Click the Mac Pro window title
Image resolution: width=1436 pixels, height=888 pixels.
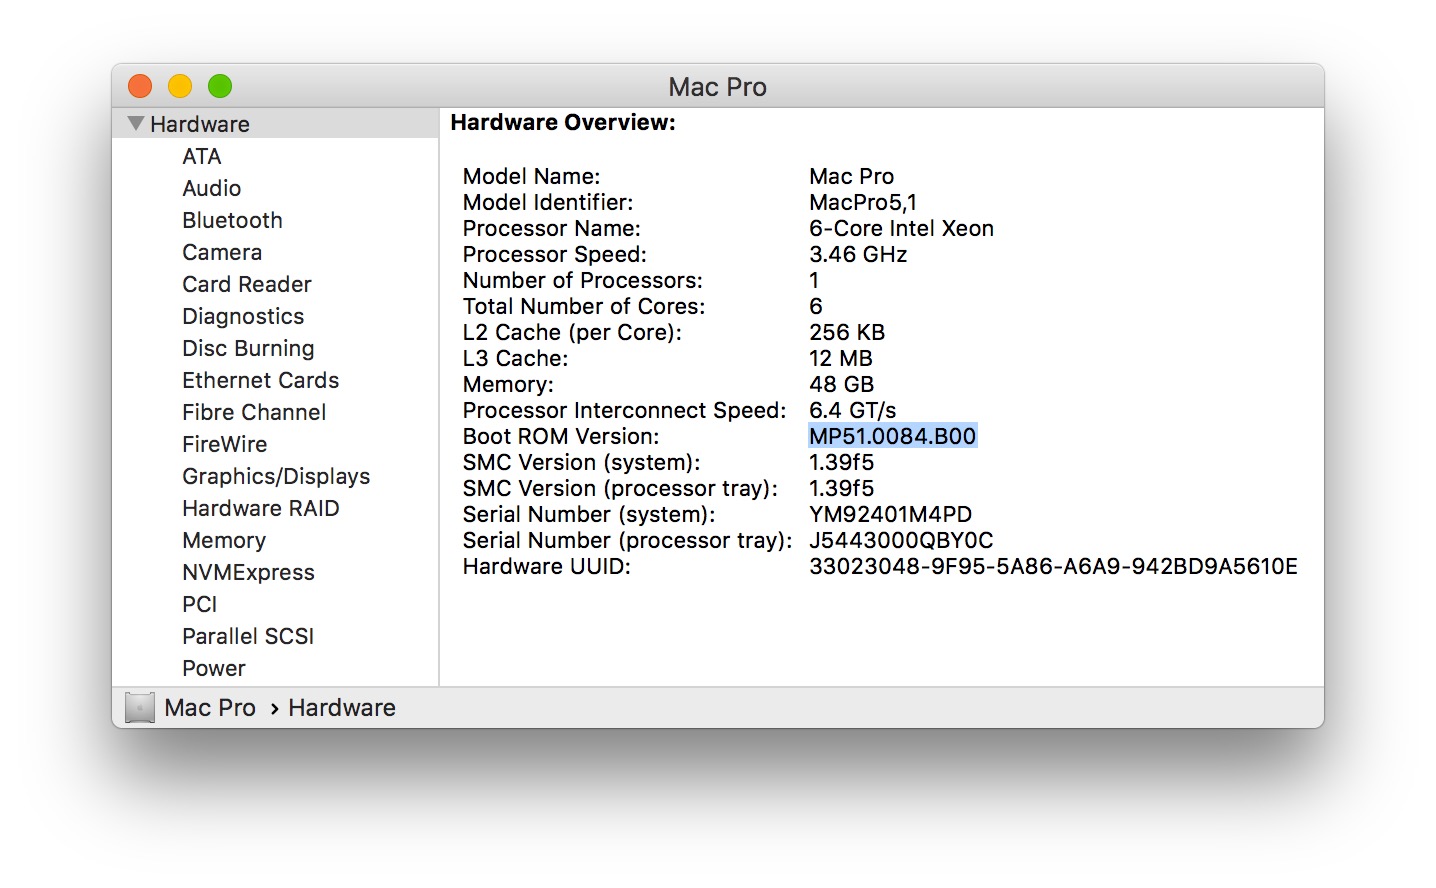pos(717,87)
